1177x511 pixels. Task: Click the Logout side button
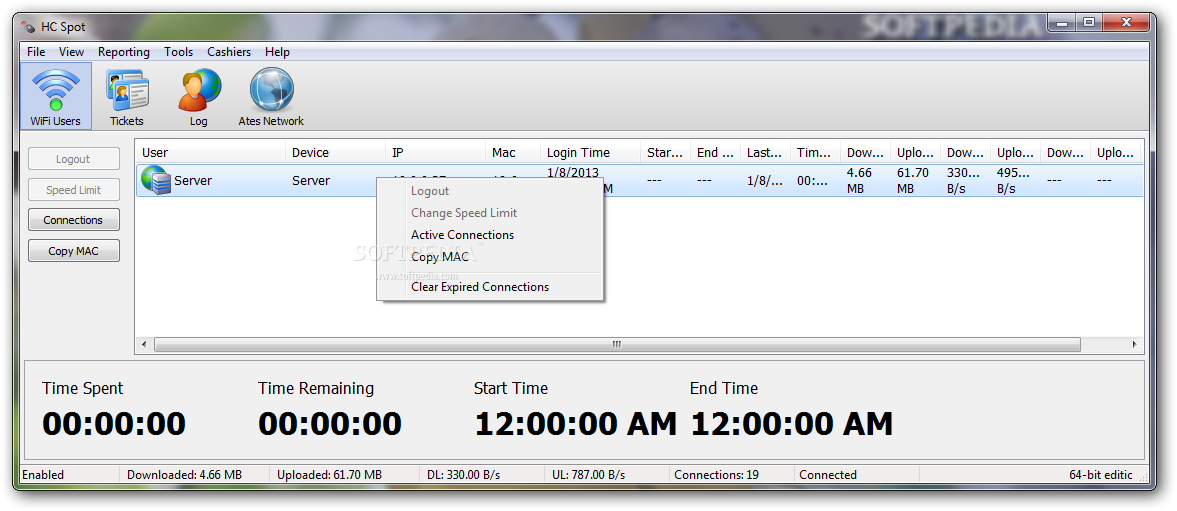(74, 159)
